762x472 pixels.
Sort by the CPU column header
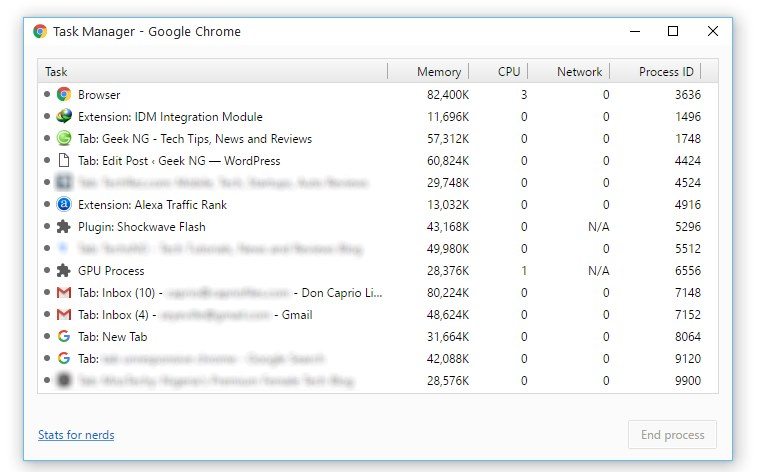(498, 71)
